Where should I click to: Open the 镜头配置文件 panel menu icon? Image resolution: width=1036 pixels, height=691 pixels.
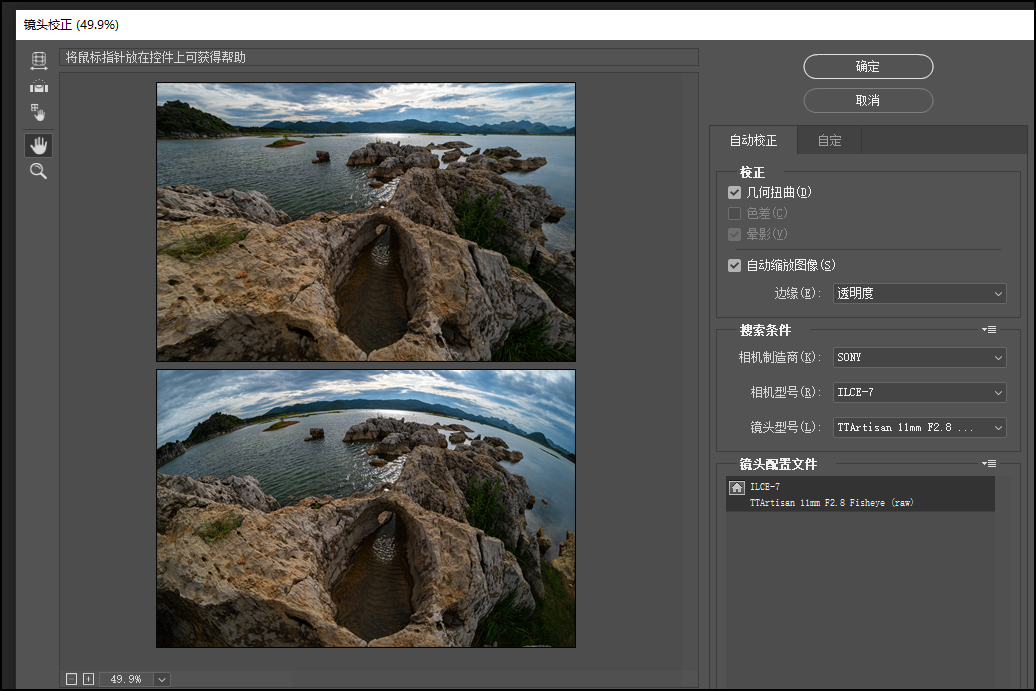[989, 463]
